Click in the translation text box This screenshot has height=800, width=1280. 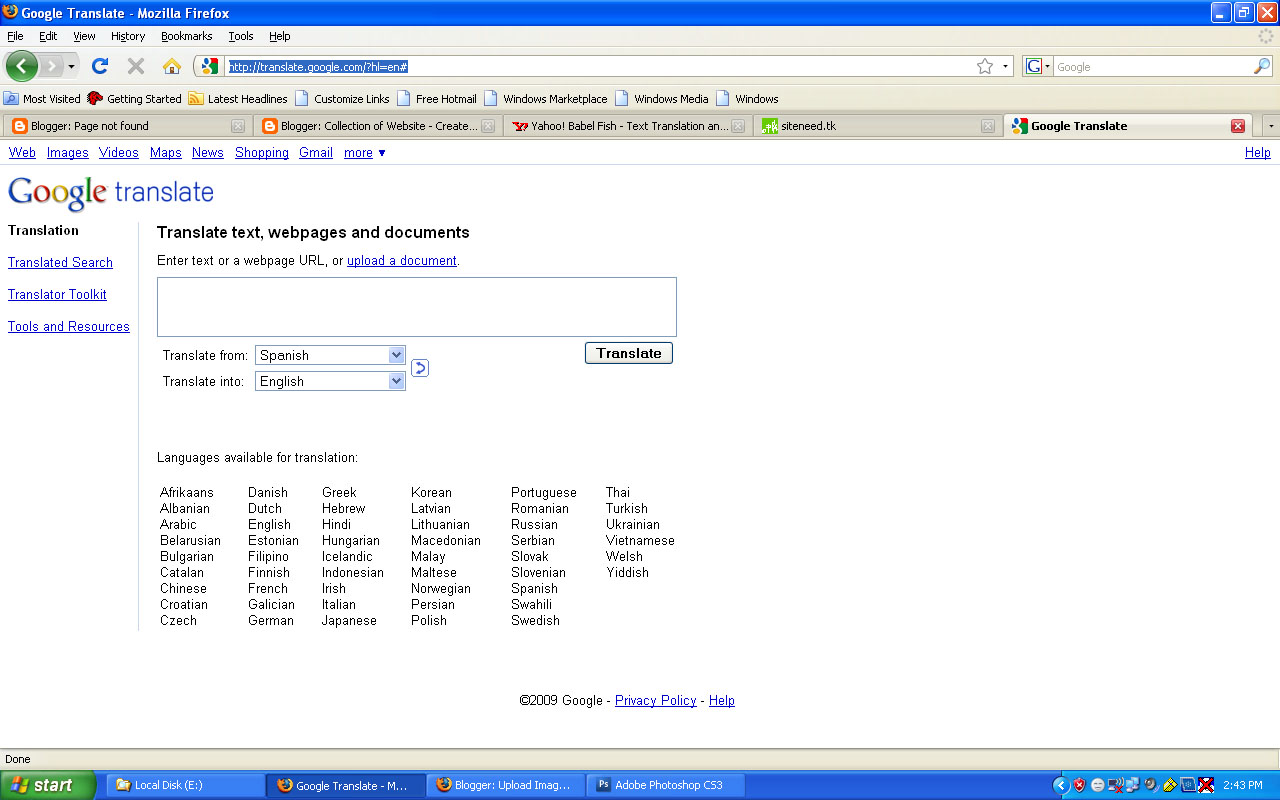click(417, 307)
